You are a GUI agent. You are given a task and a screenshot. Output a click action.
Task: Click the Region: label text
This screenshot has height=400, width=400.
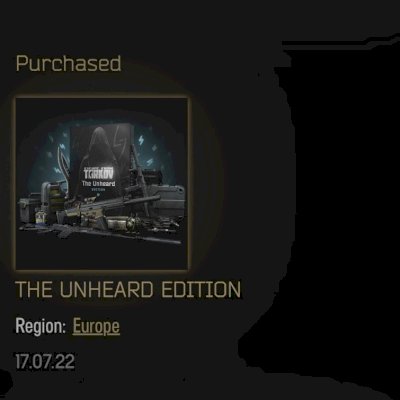tap(41, 326)
